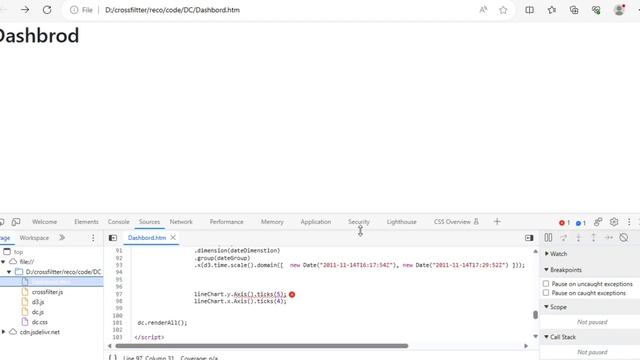Open the Performance tab
The height and width of the screenshot is (360, 640).
pyautogui.click(x=227, y=222)
